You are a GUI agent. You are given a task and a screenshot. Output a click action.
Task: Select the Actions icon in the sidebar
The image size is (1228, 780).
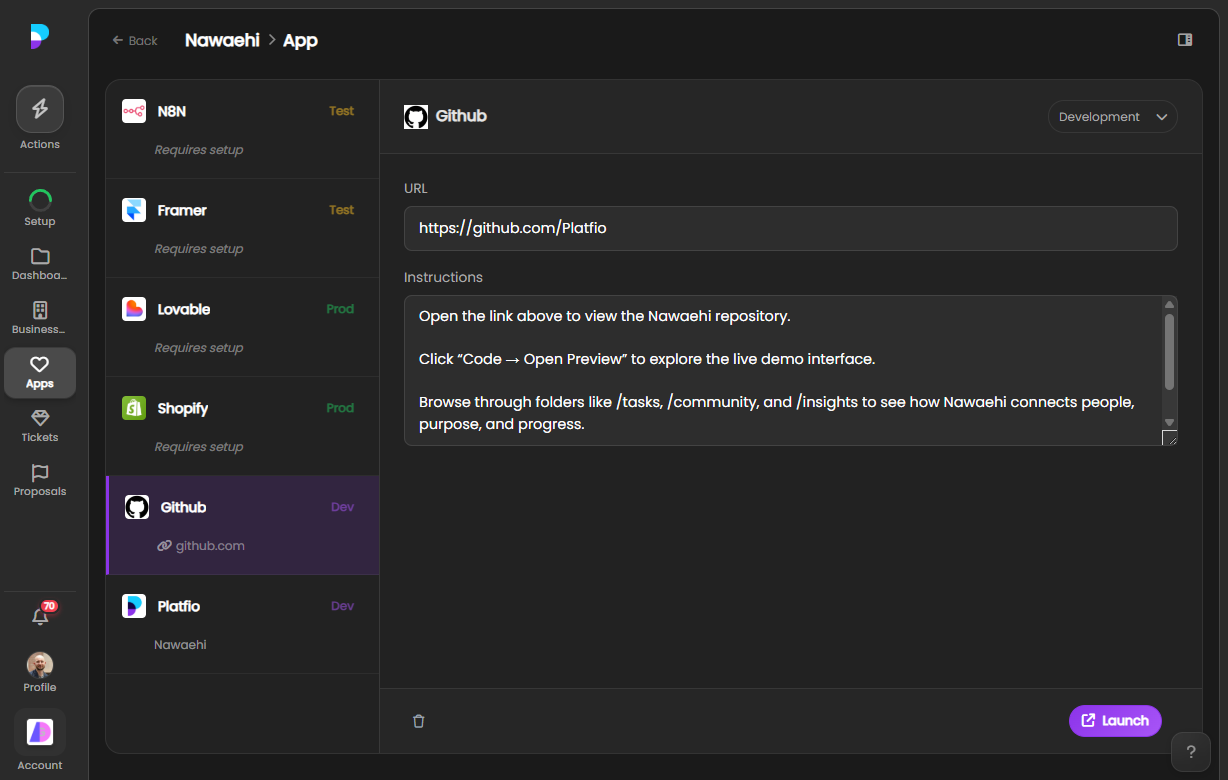coord(39,108)
